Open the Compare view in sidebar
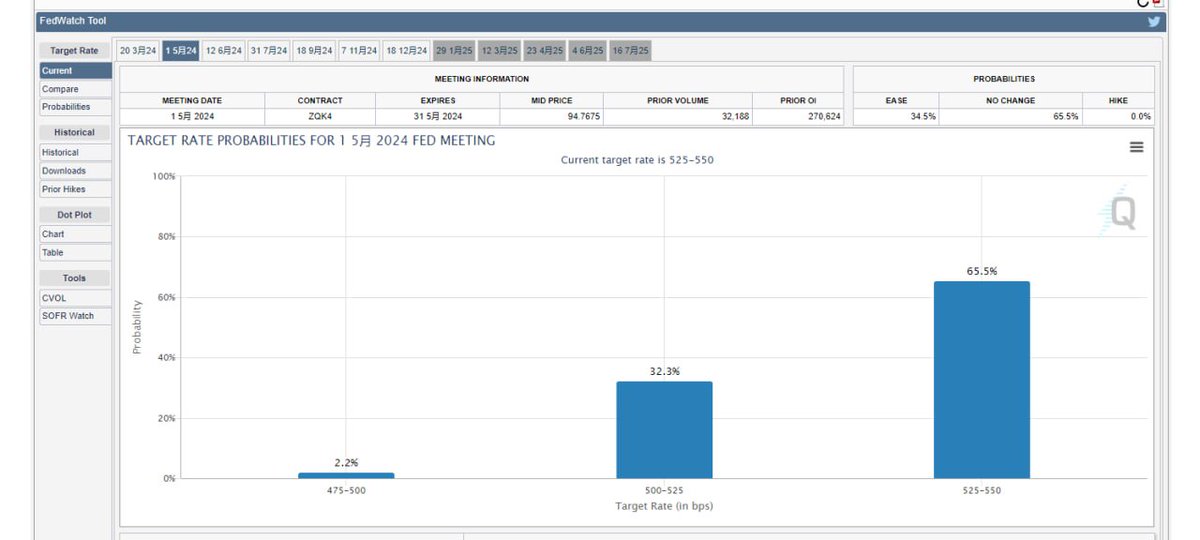This screenshot has width=1200, height=540. [x=75, y=89]
